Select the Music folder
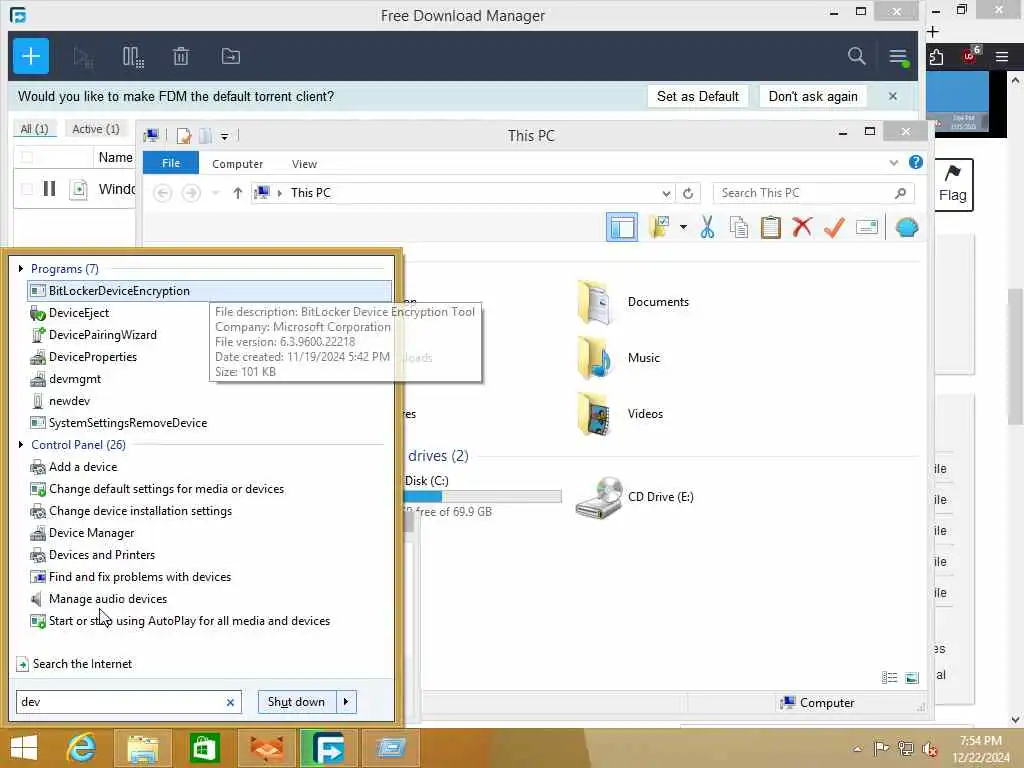 coord(619,358)
